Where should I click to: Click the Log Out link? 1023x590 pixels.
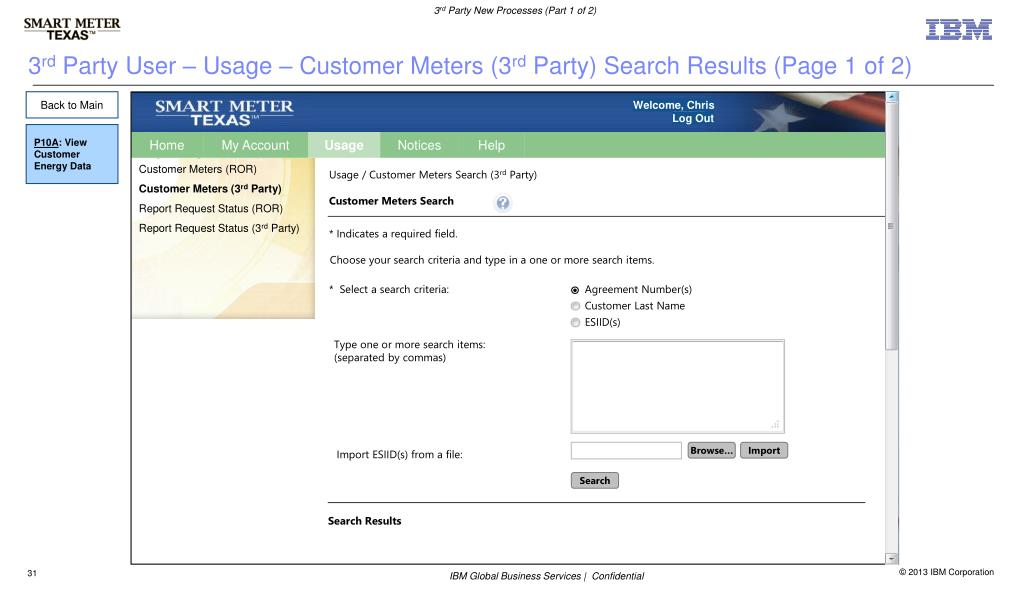693,118
